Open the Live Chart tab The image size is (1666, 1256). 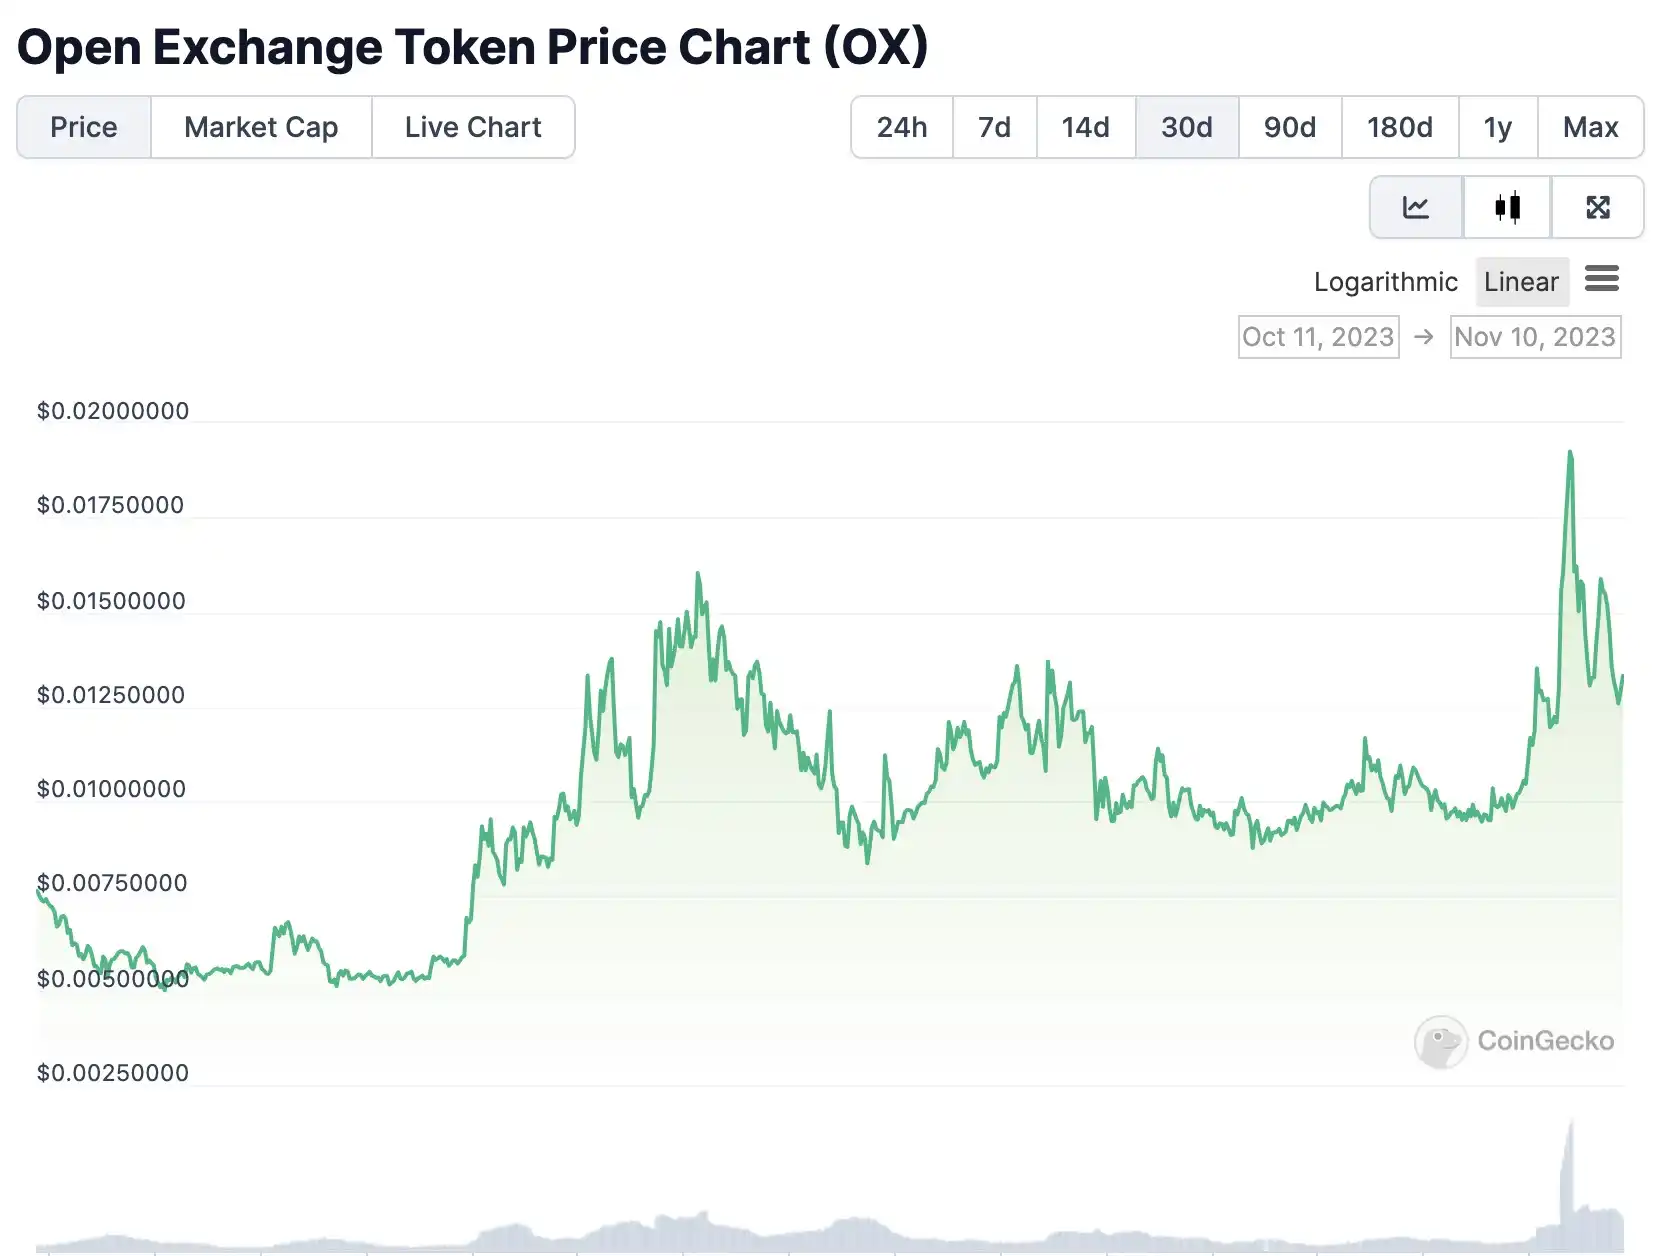coord(473,127)
